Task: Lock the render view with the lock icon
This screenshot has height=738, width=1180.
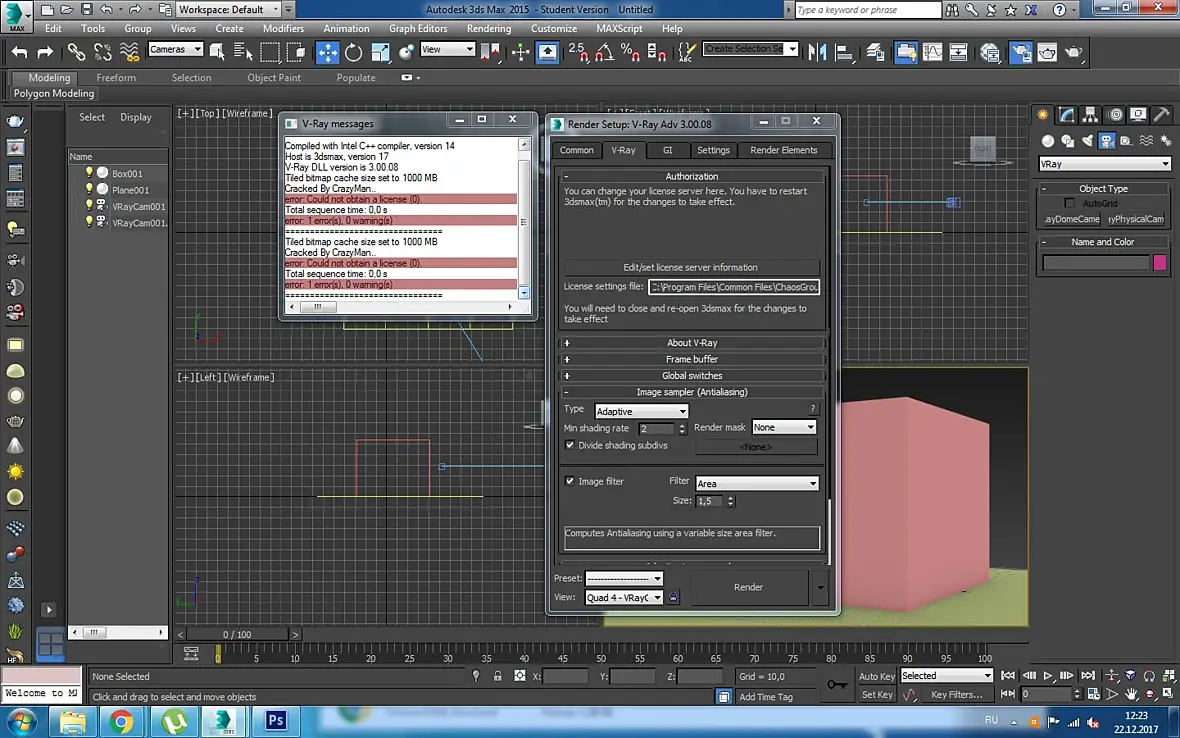Action: click(x=674, y=598)
